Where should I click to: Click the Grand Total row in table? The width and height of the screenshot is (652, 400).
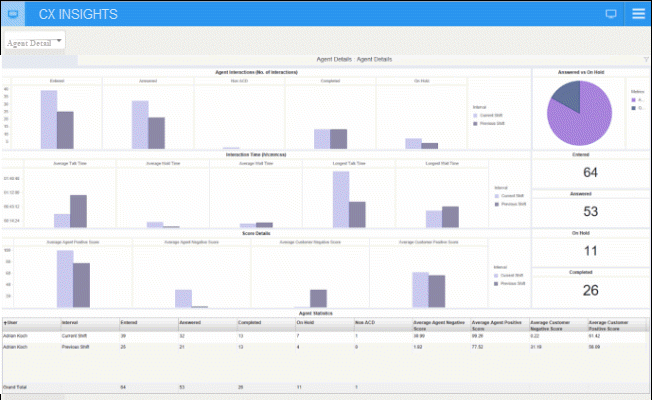coord(60,385)
